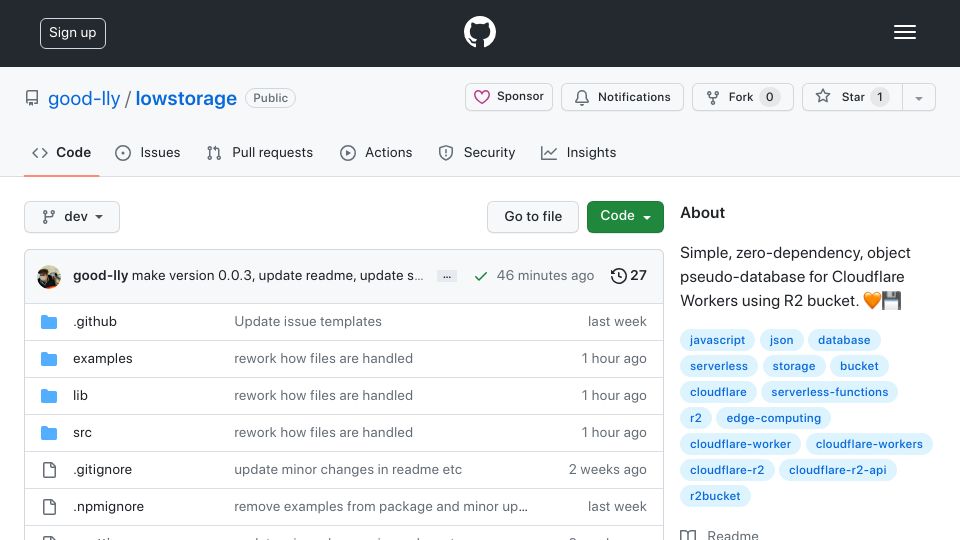Open the Pull requests tab
The height and width of the screenshot is (540, 960).
tap(260, 152)
